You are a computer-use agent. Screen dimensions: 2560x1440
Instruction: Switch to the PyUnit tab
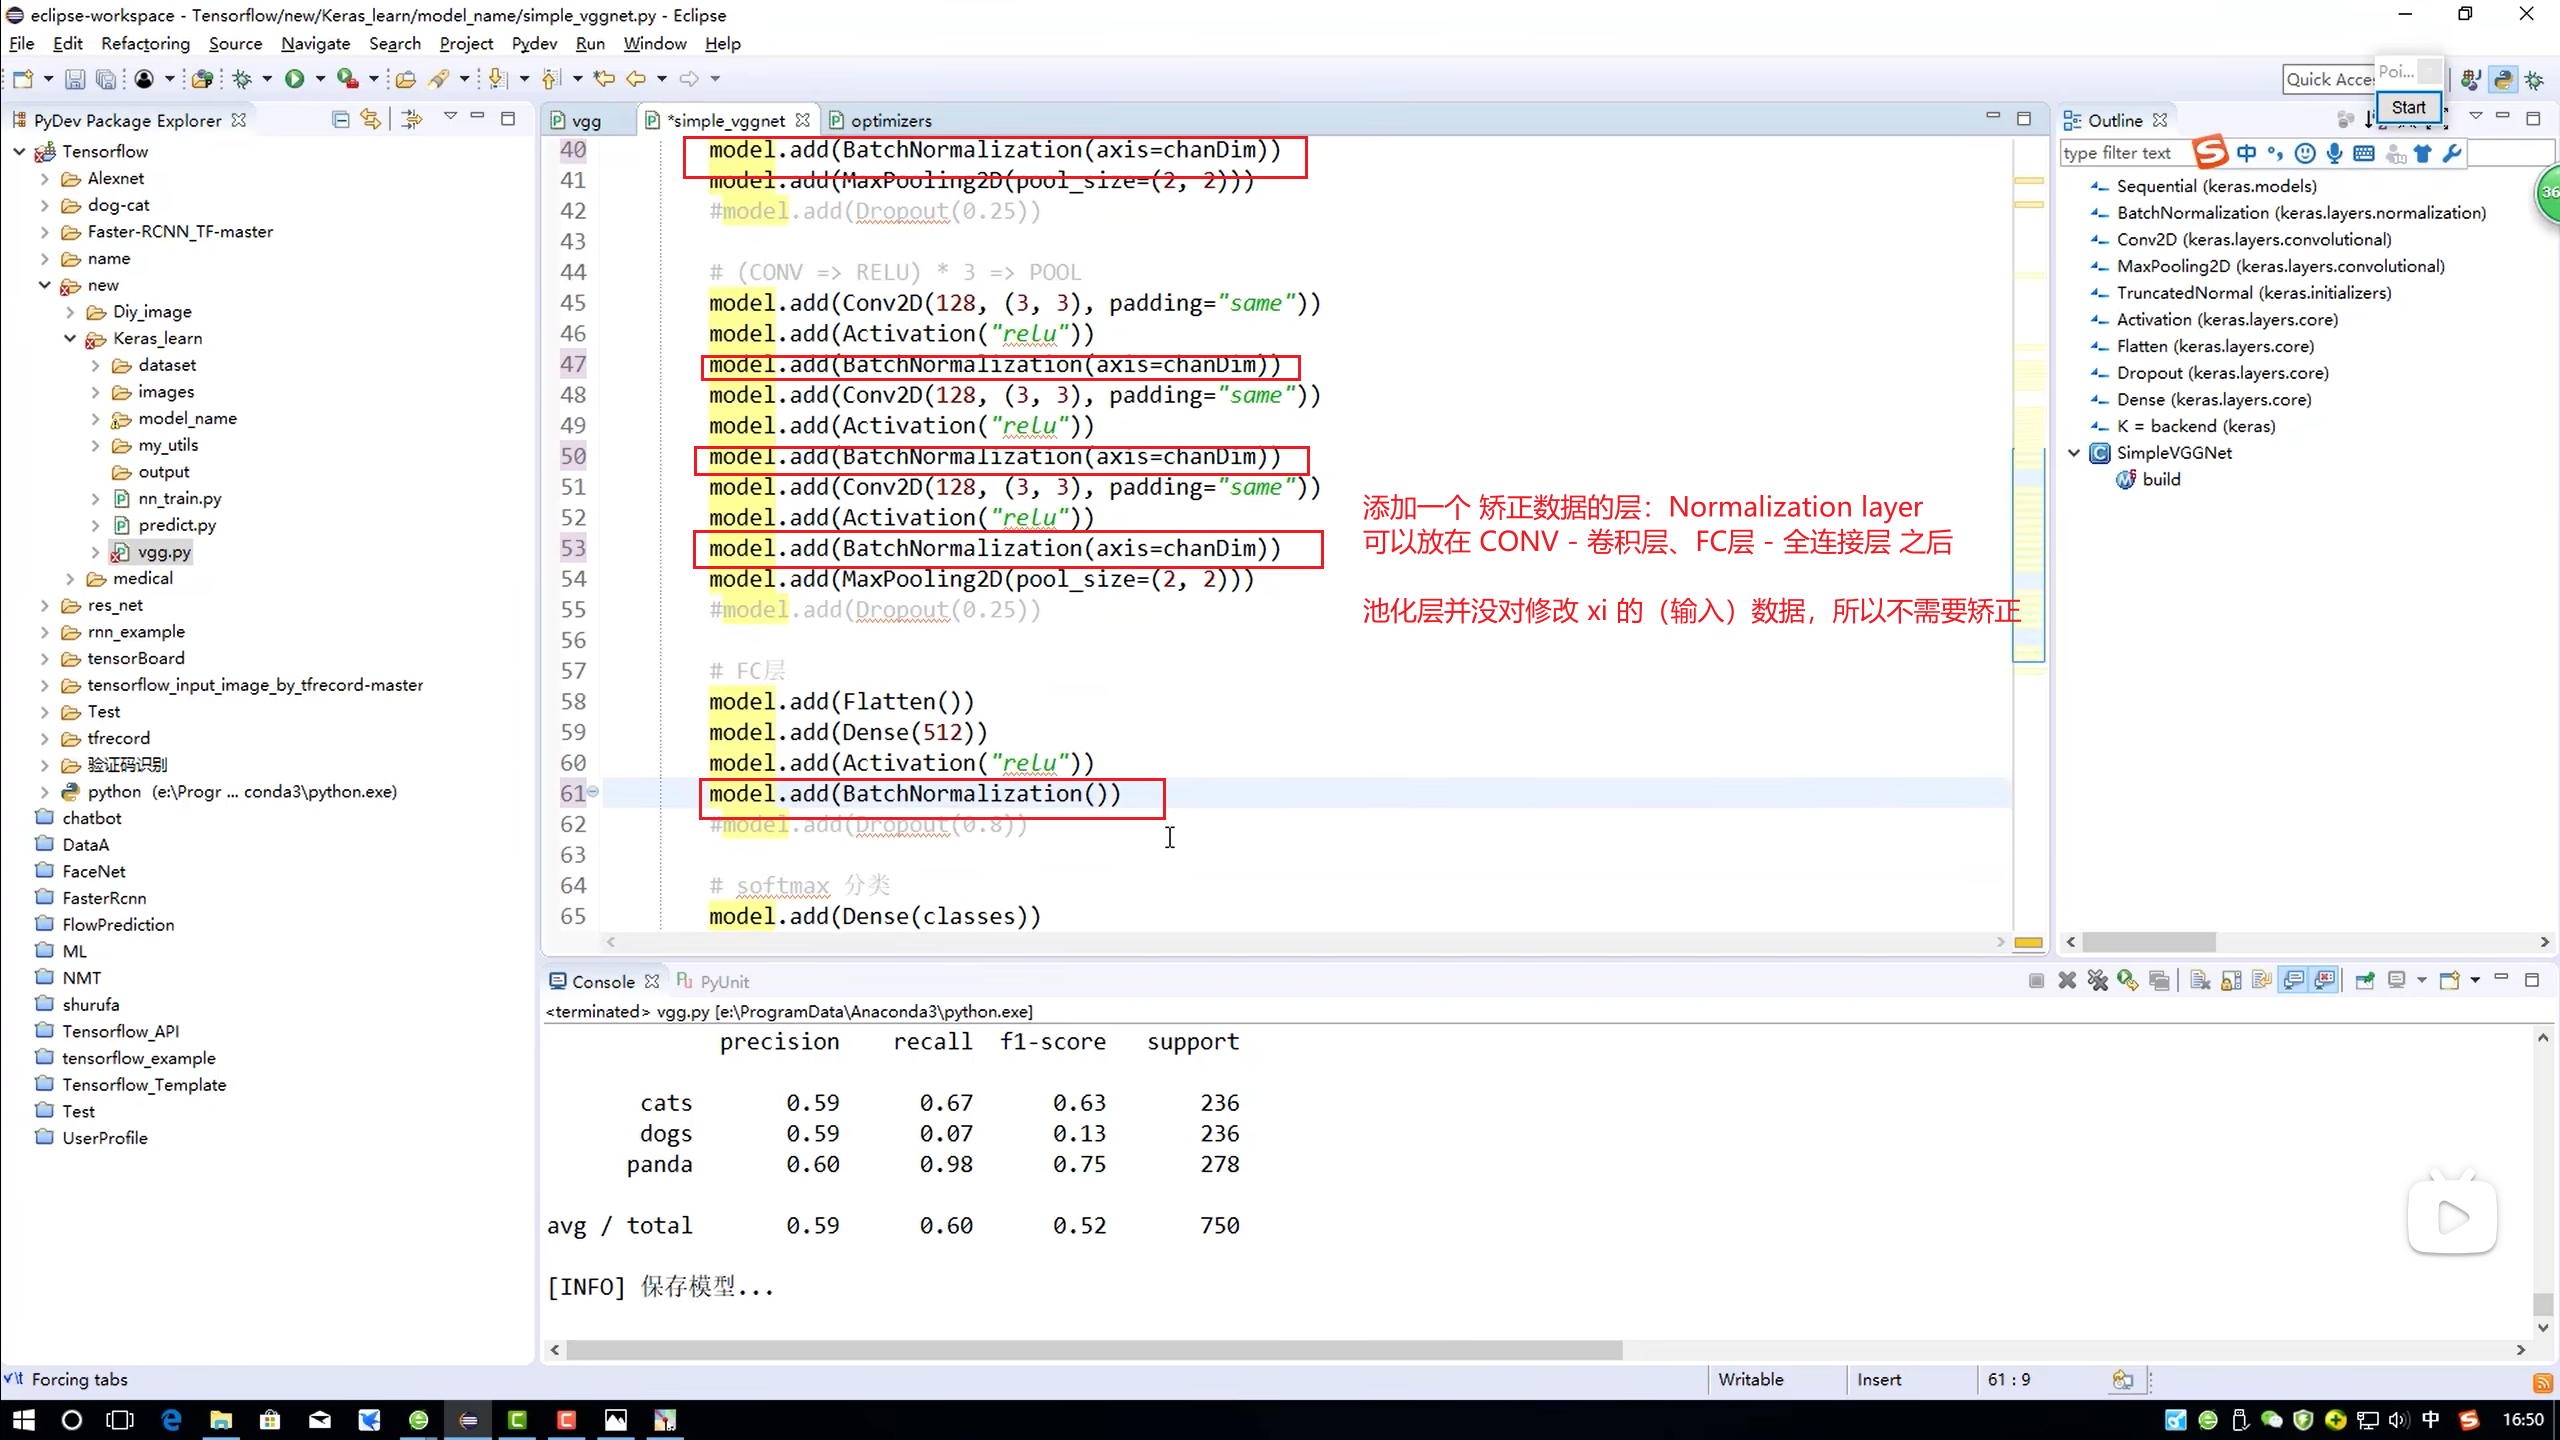(713, 982)
